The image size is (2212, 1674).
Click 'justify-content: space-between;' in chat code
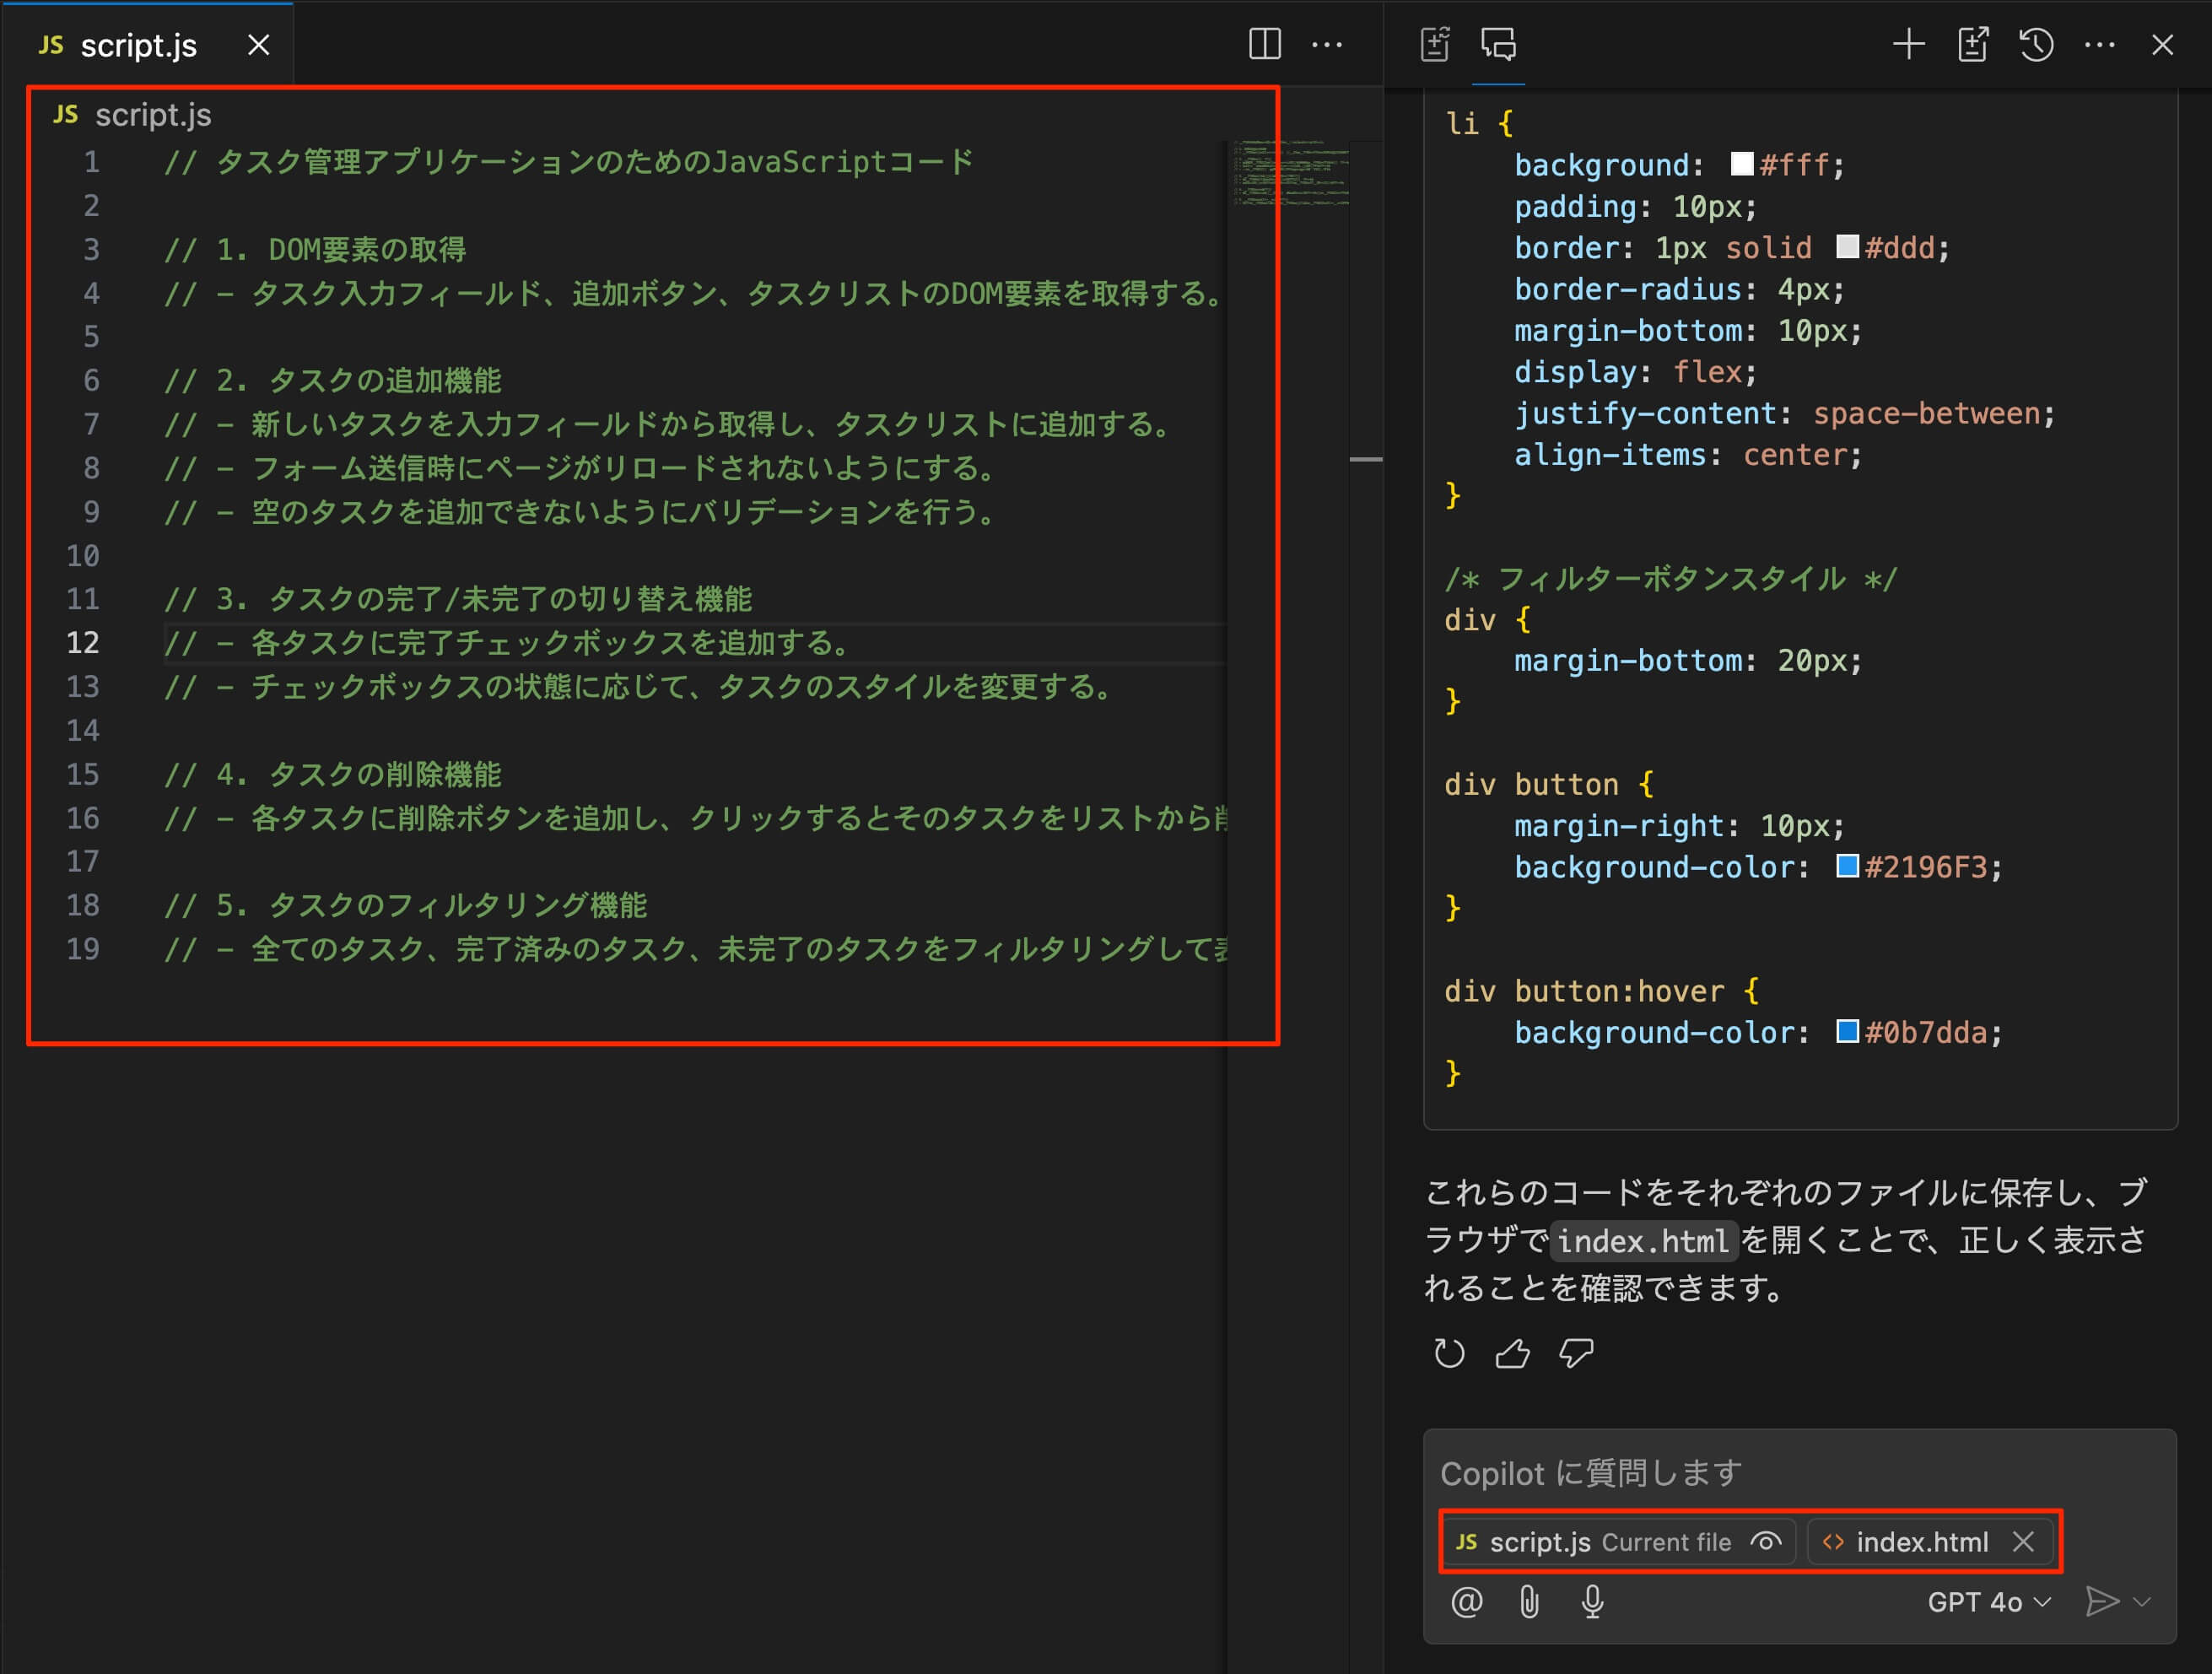coord(1784,413)
